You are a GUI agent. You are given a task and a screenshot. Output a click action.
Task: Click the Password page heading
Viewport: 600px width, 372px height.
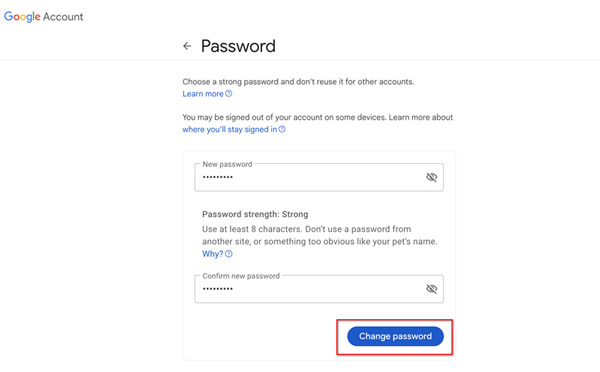coord(238,46)
